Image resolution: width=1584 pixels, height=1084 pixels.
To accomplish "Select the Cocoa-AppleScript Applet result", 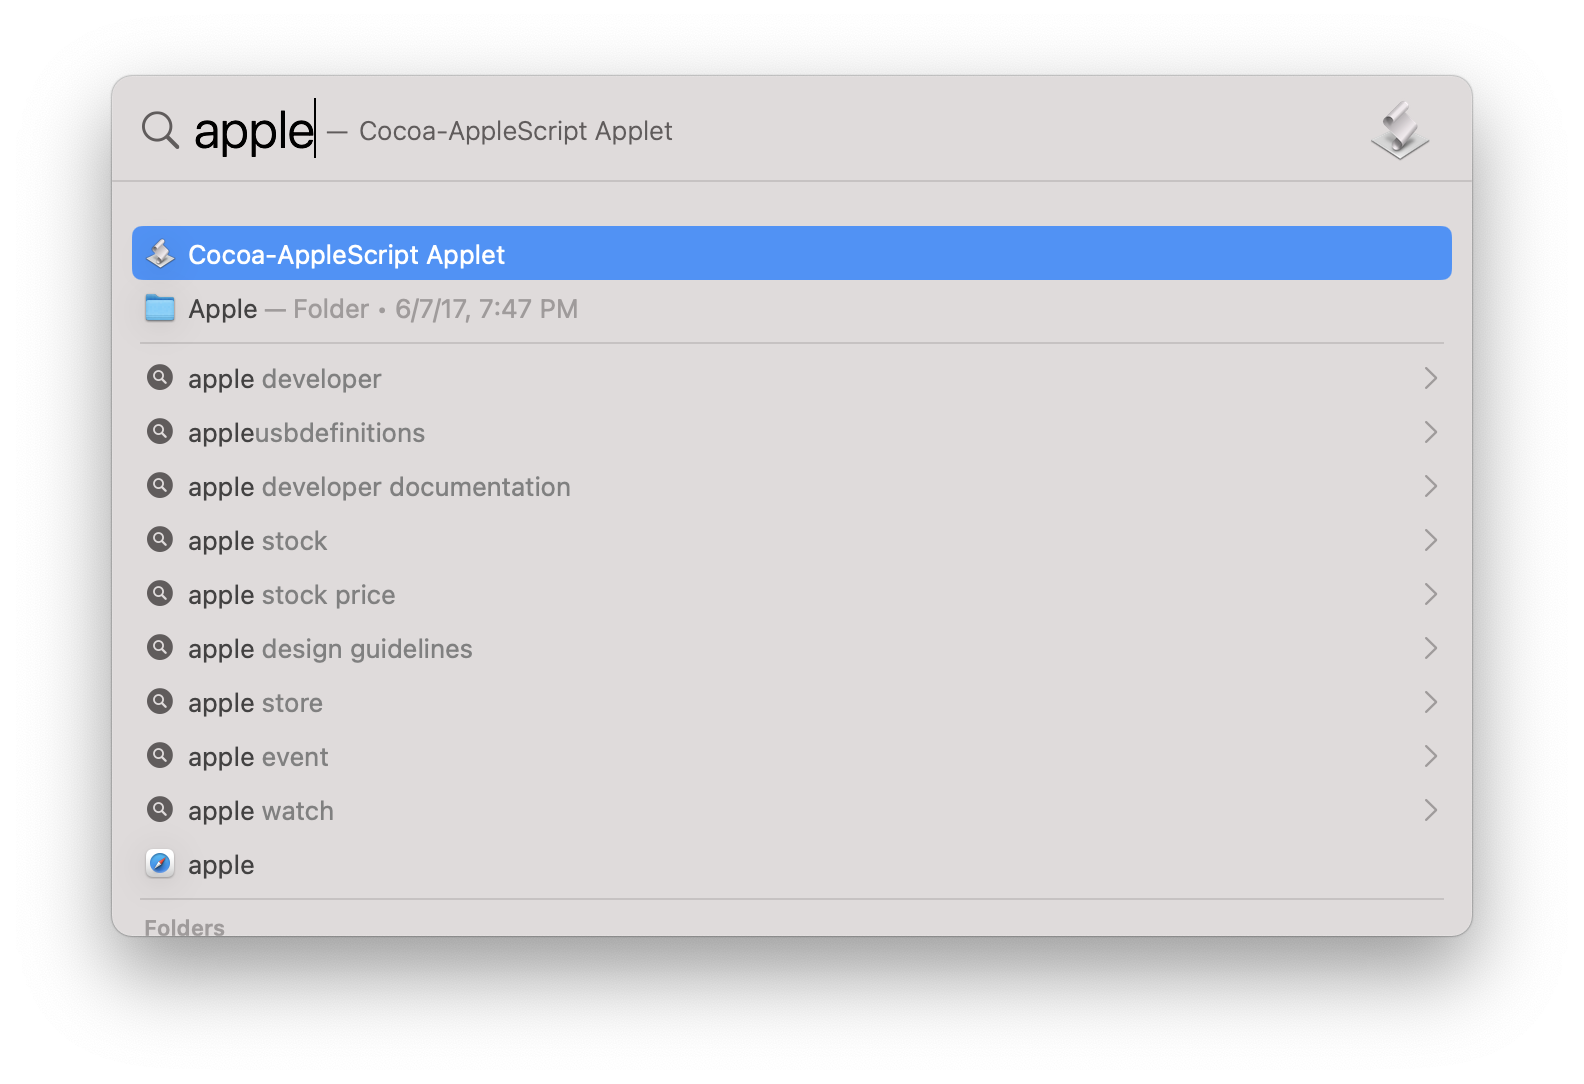I will point(792,254).
